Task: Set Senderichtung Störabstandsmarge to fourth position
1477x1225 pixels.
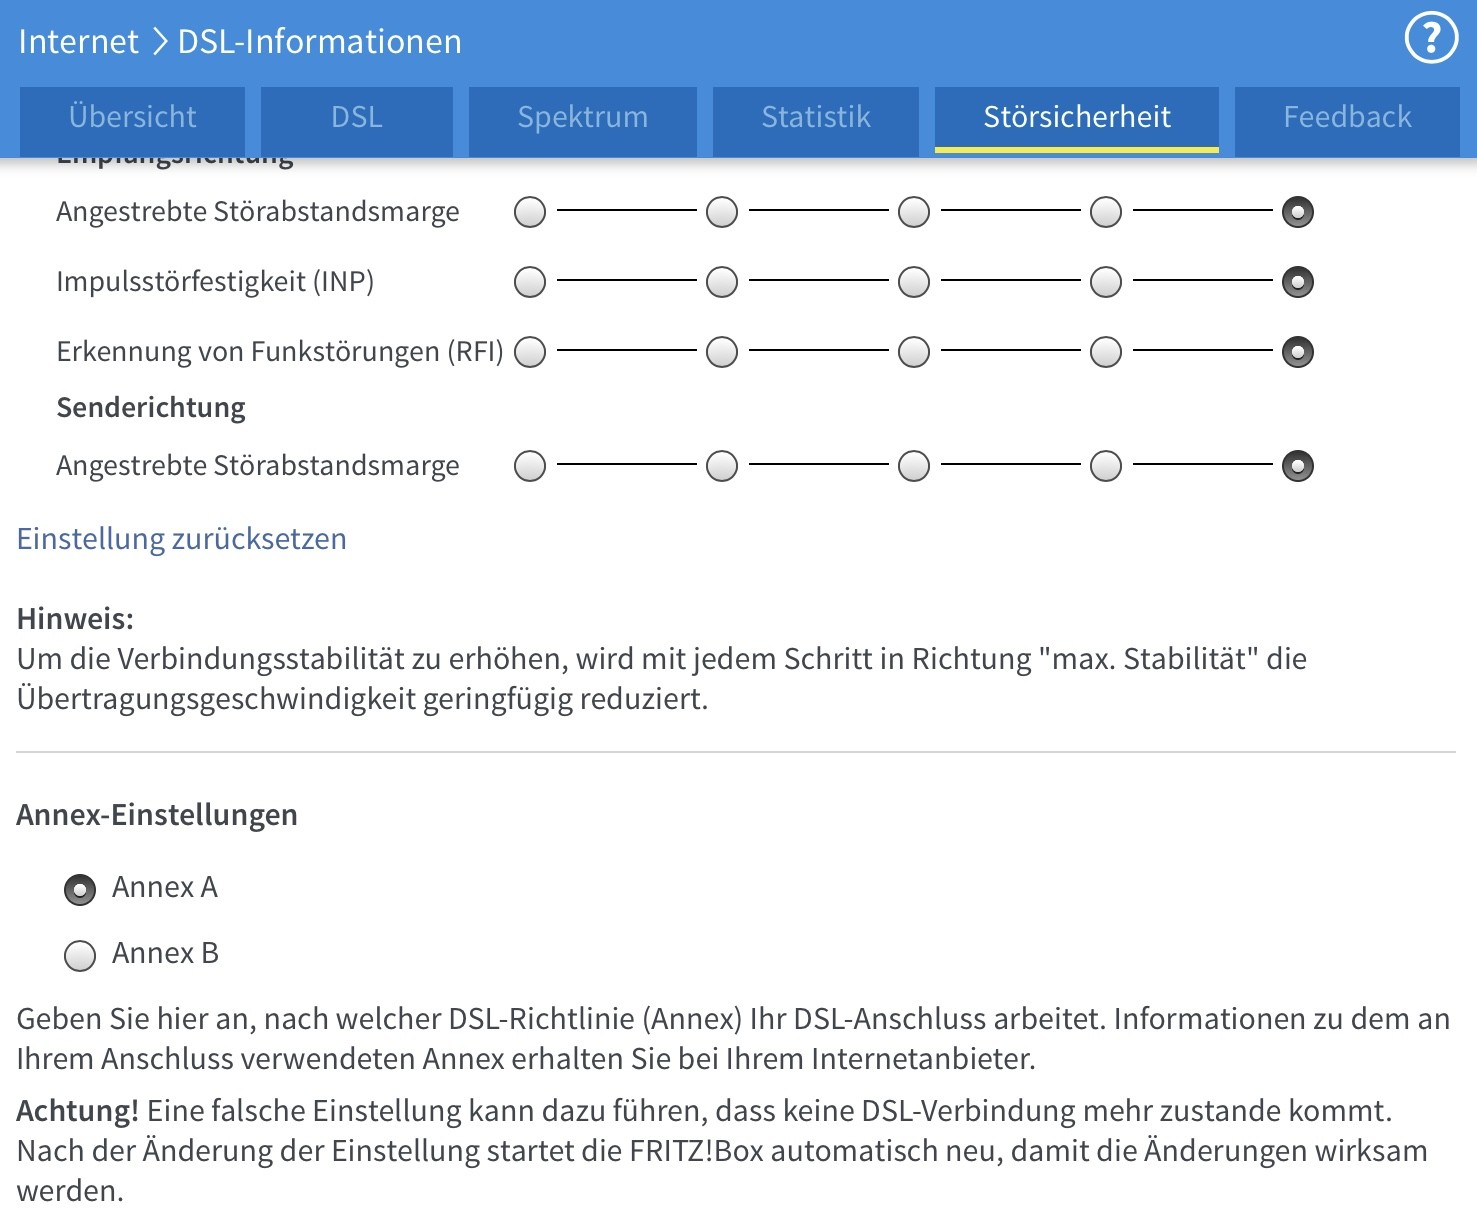Action: 1106,466
